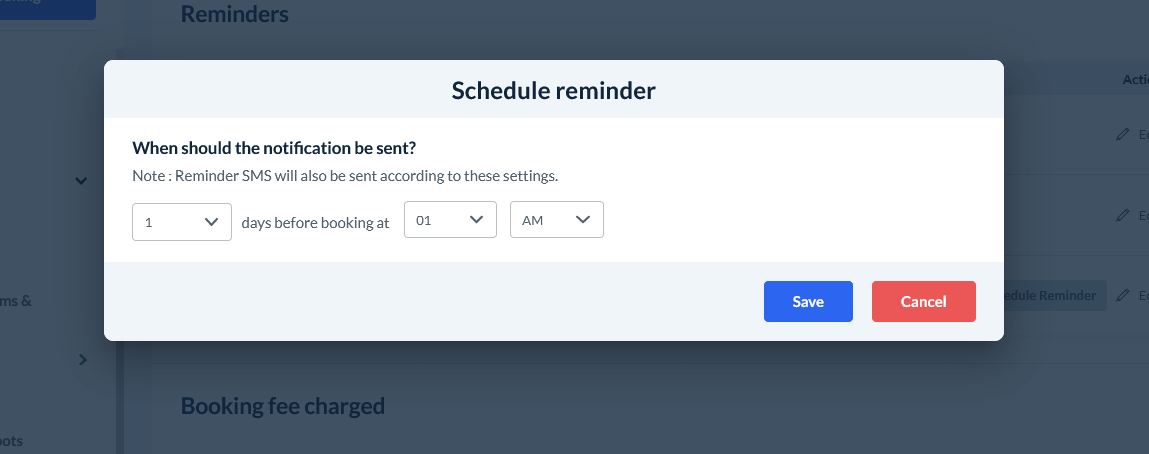Click the Reminder SMS note text
The width and height of the screenshot is (1149, 454).
click(345, 176)
